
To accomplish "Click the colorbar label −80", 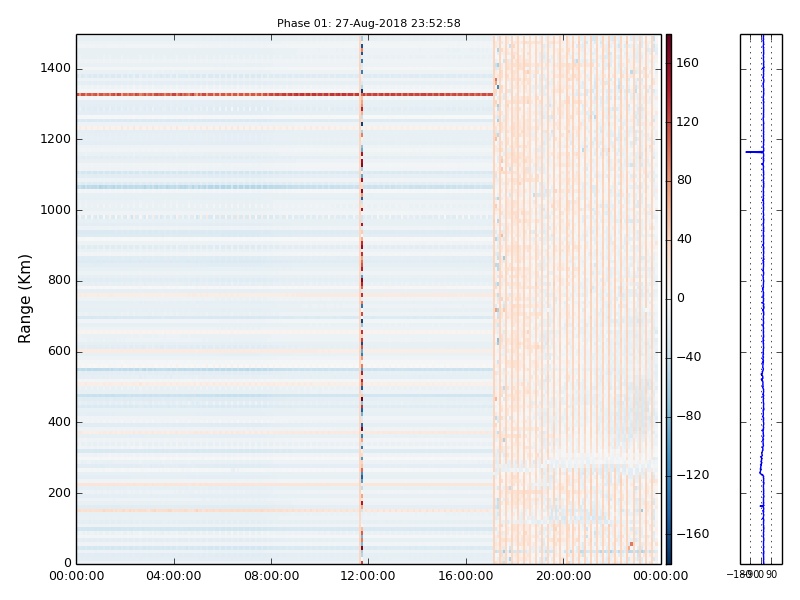I will pos(689,416).
